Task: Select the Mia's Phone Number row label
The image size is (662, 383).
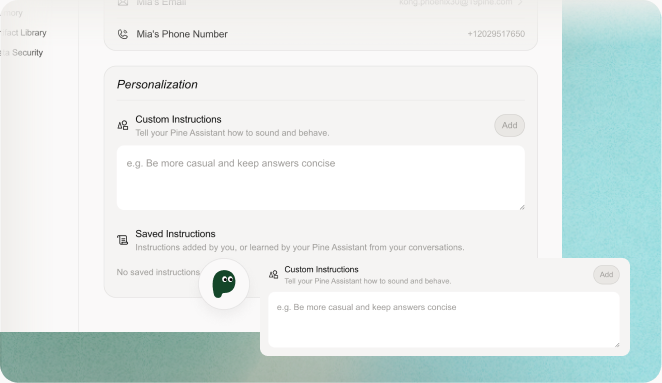Action: 182,34
